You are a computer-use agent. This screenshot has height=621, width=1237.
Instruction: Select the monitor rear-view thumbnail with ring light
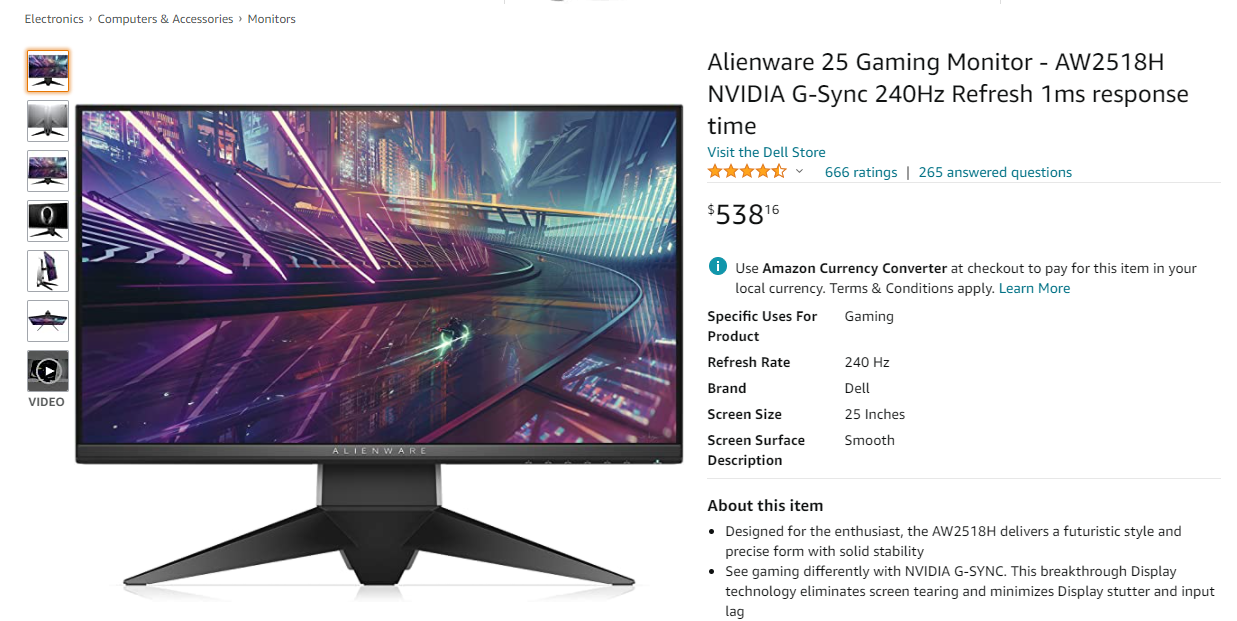(48, 221)
